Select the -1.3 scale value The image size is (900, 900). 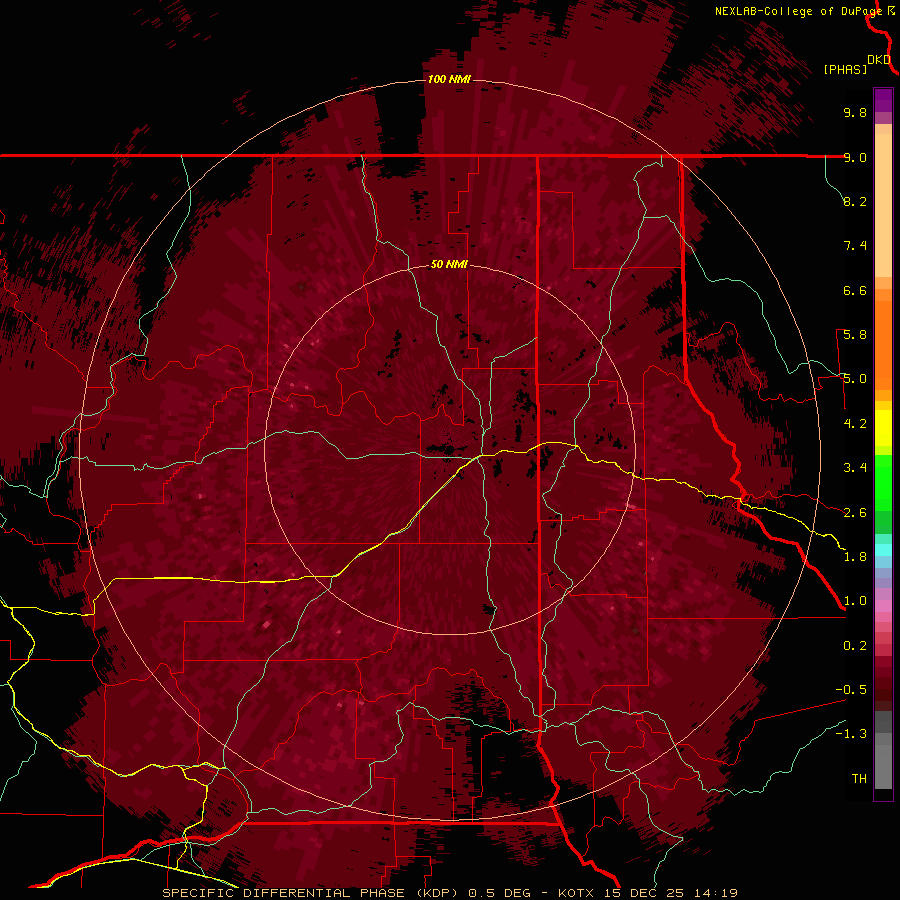click(851, 734)
